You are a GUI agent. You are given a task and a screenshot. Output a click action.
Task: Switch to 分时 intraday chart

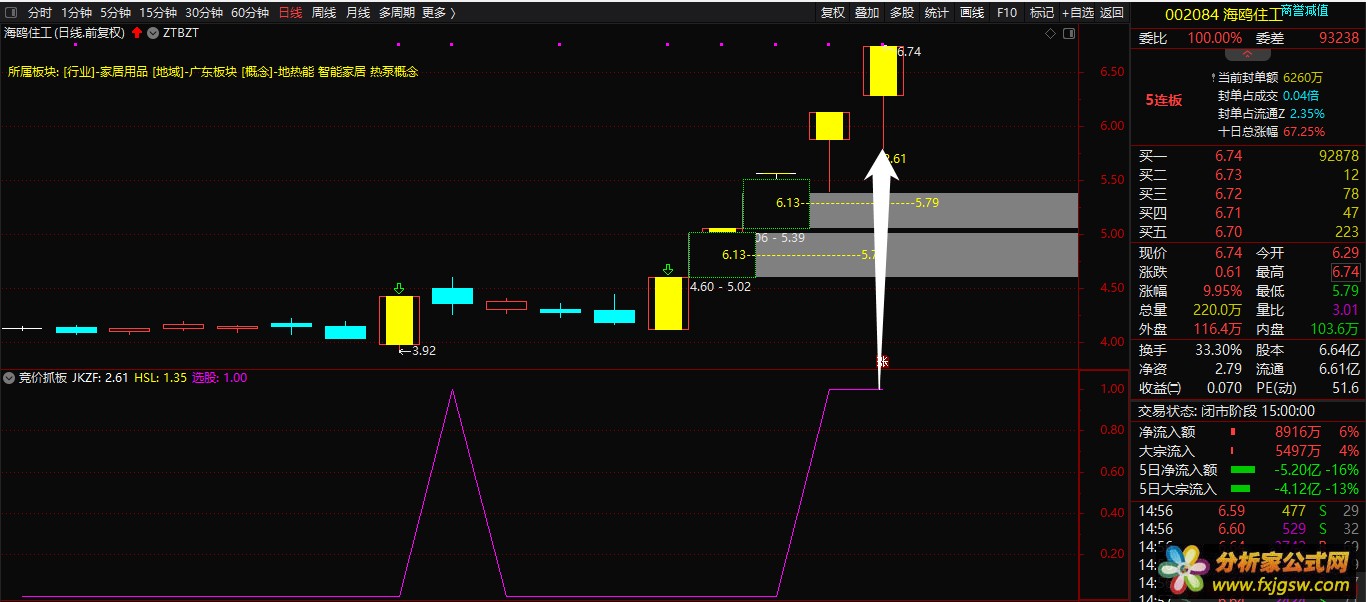[40, 13]
